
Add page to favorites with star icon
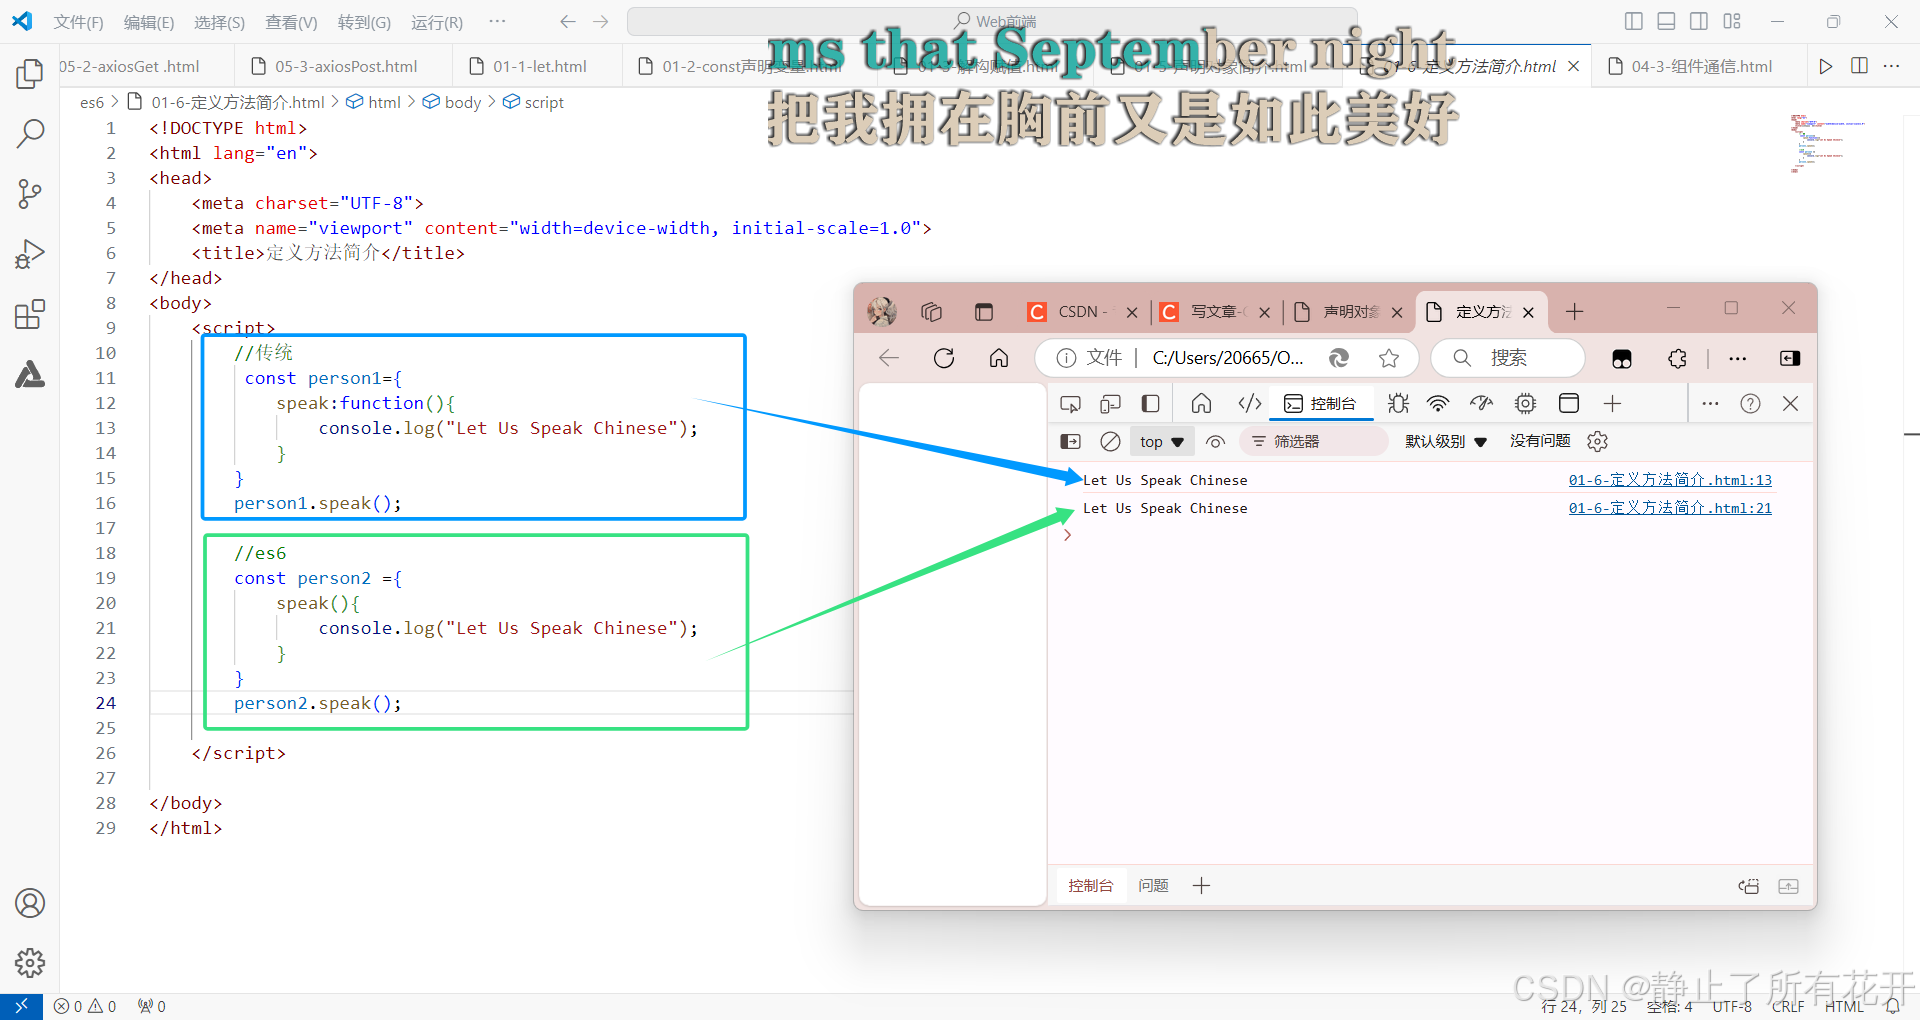pyautogui.click(x=1389, y=358)
